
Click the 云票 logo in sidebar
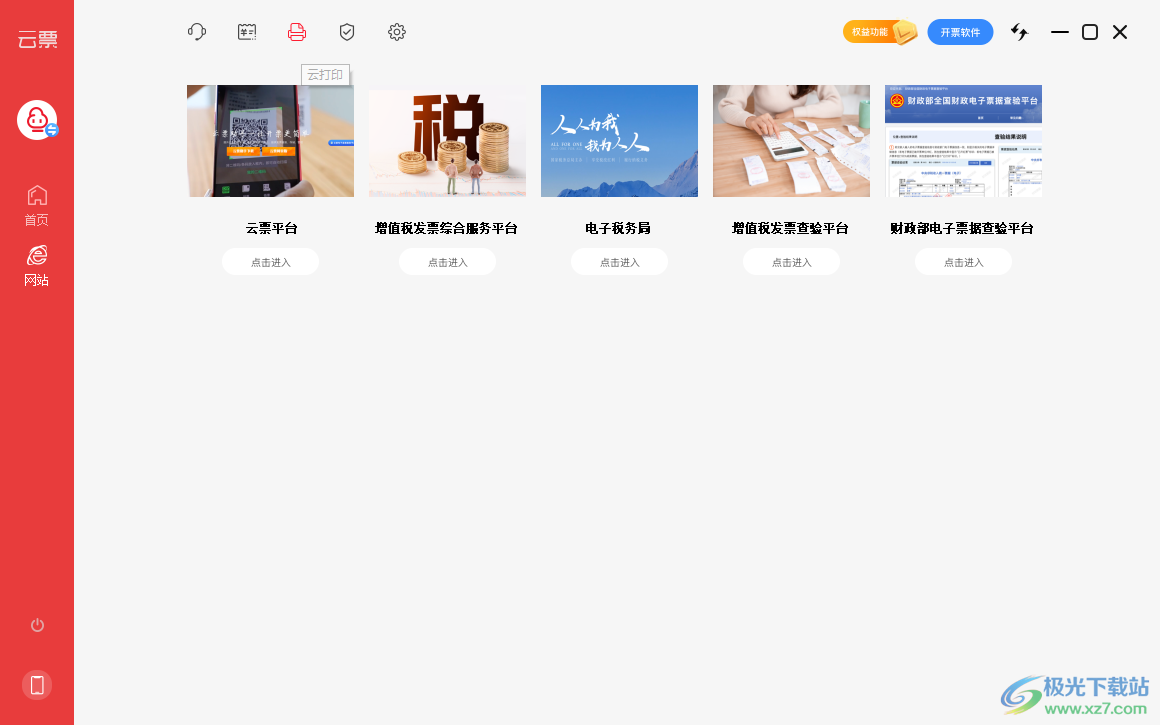click(37, 38)
